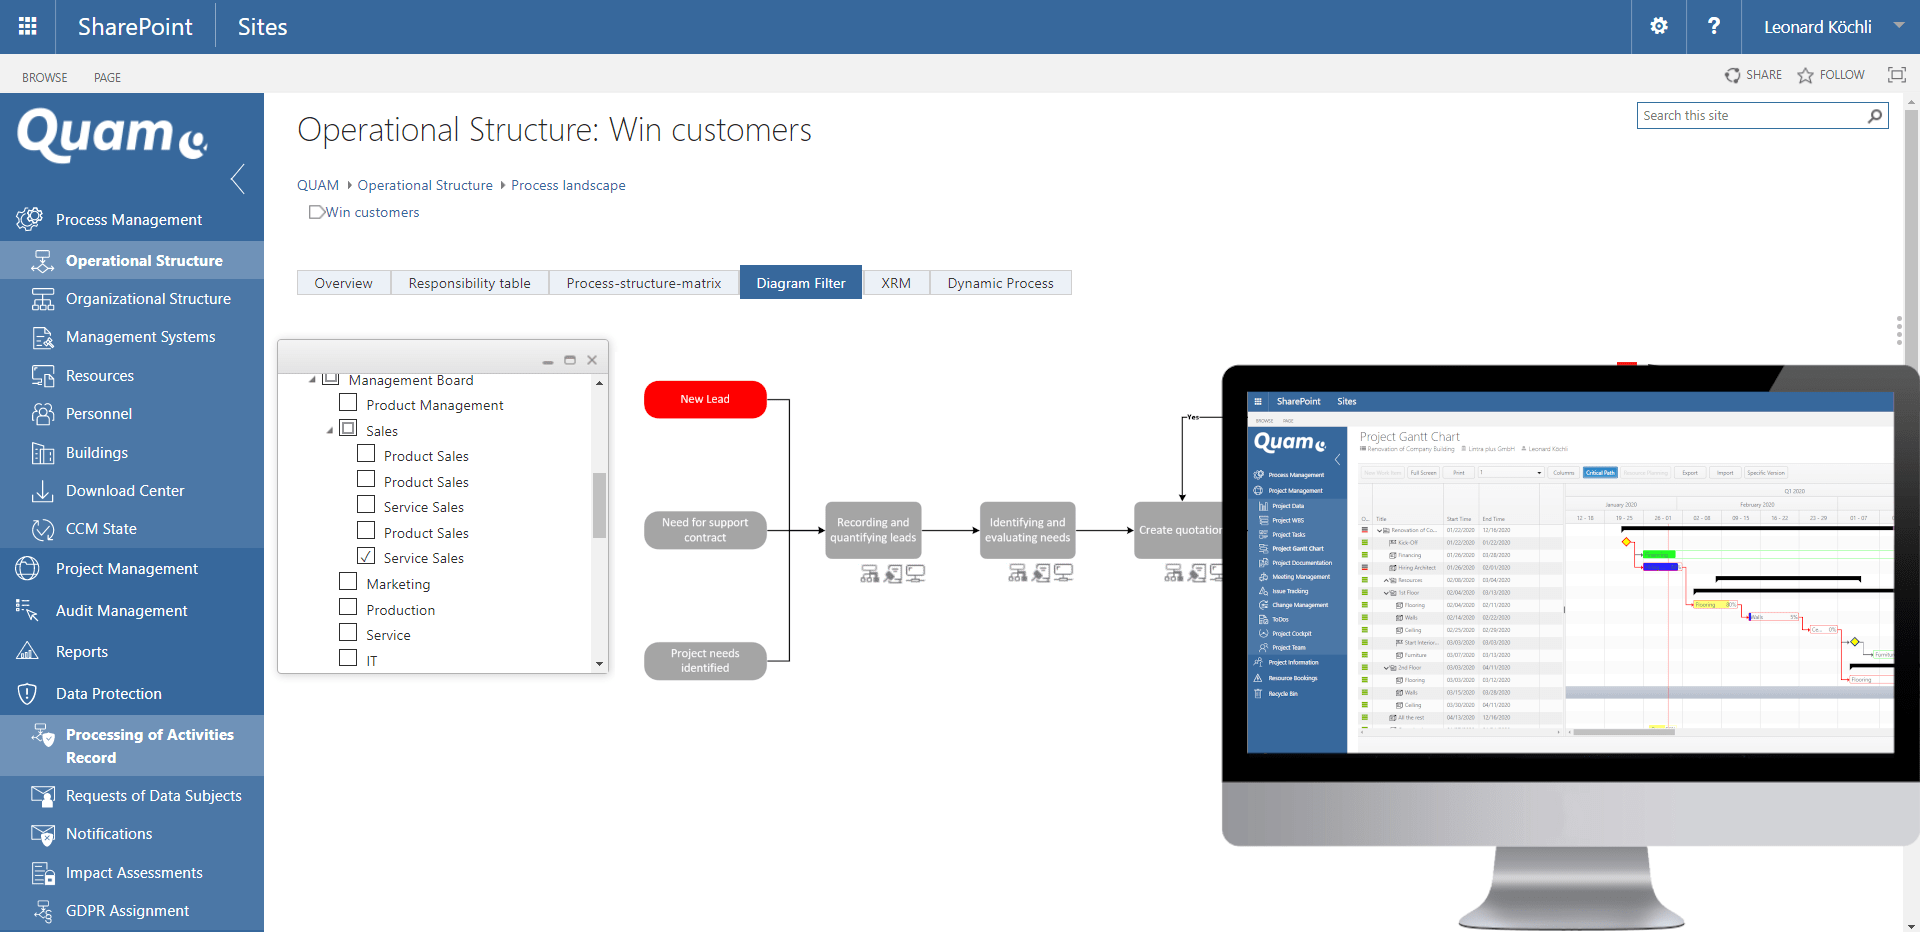Switch to the Dynamic Process tab
The image size is (1920, 932).
[1001, 283]
